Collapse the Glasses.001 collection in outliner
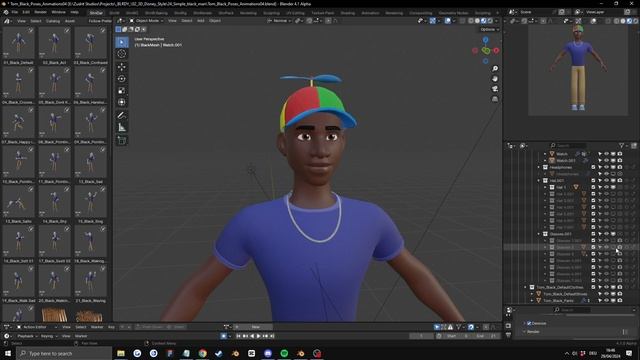Viewport: 640px width, 360px height. [x=539, y=234]
